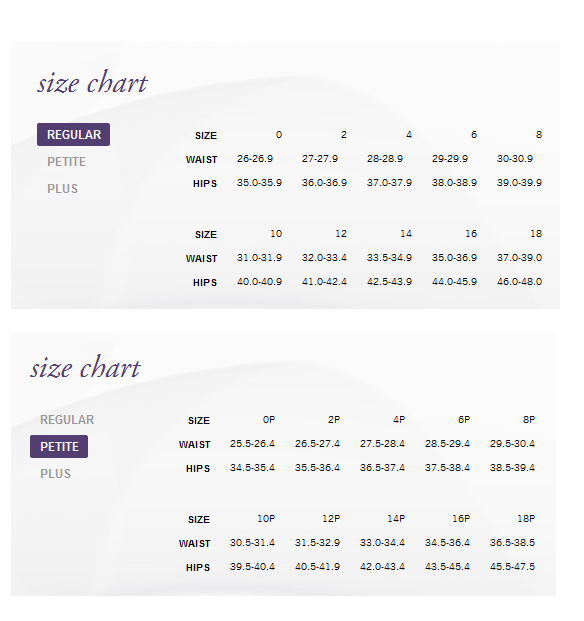This screenshot has width=584, height=621.
Task: Click the size 10P column header
Action: (266, 518)
